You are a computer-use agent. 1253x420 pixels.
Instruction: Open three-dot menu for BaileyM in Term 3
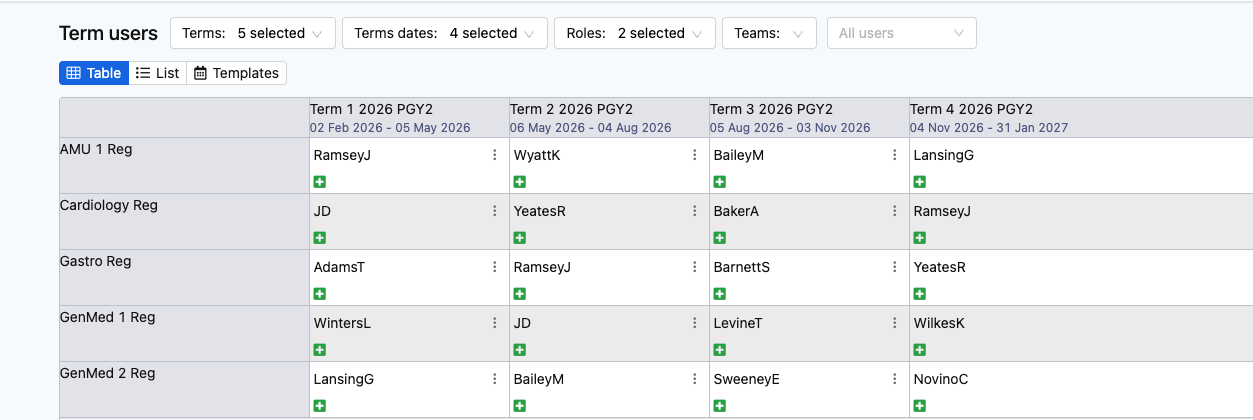pos(894,155)
